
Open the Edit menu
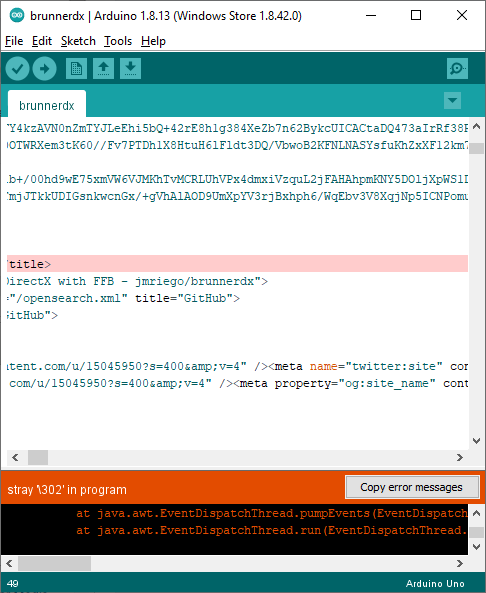(x=42, y=41)
